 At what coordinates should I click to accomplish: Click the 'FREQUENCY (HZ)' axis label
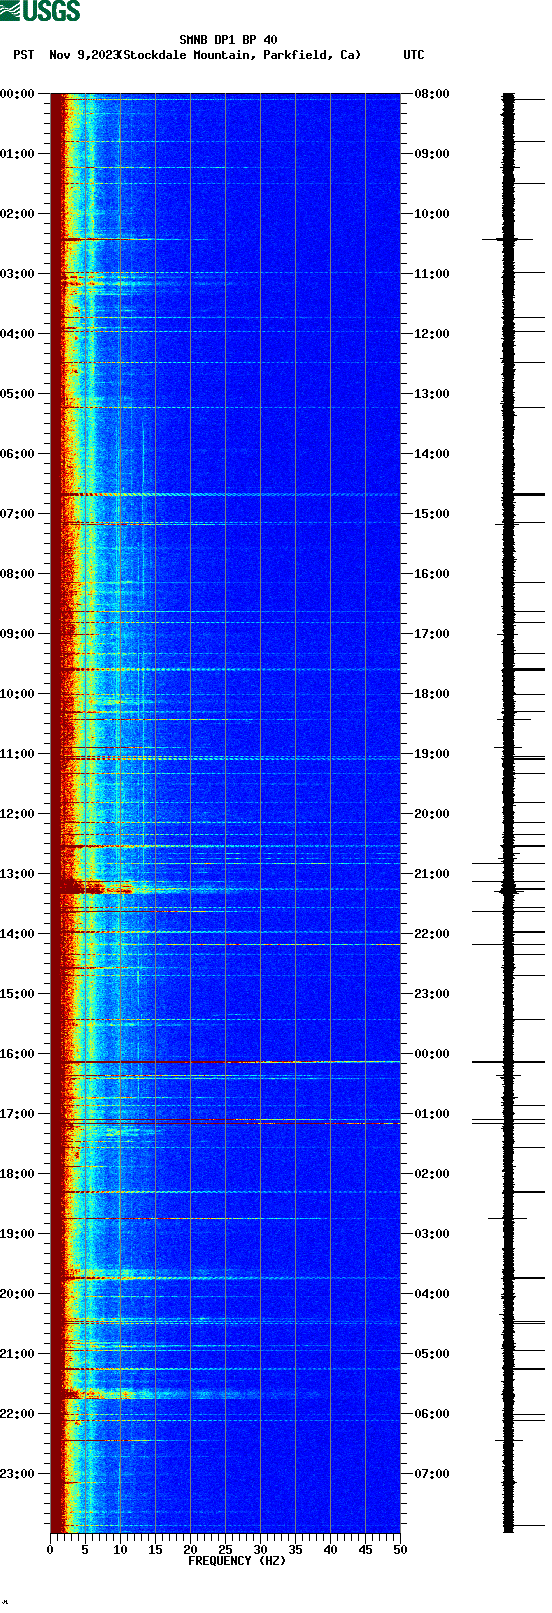[236, 1561]
